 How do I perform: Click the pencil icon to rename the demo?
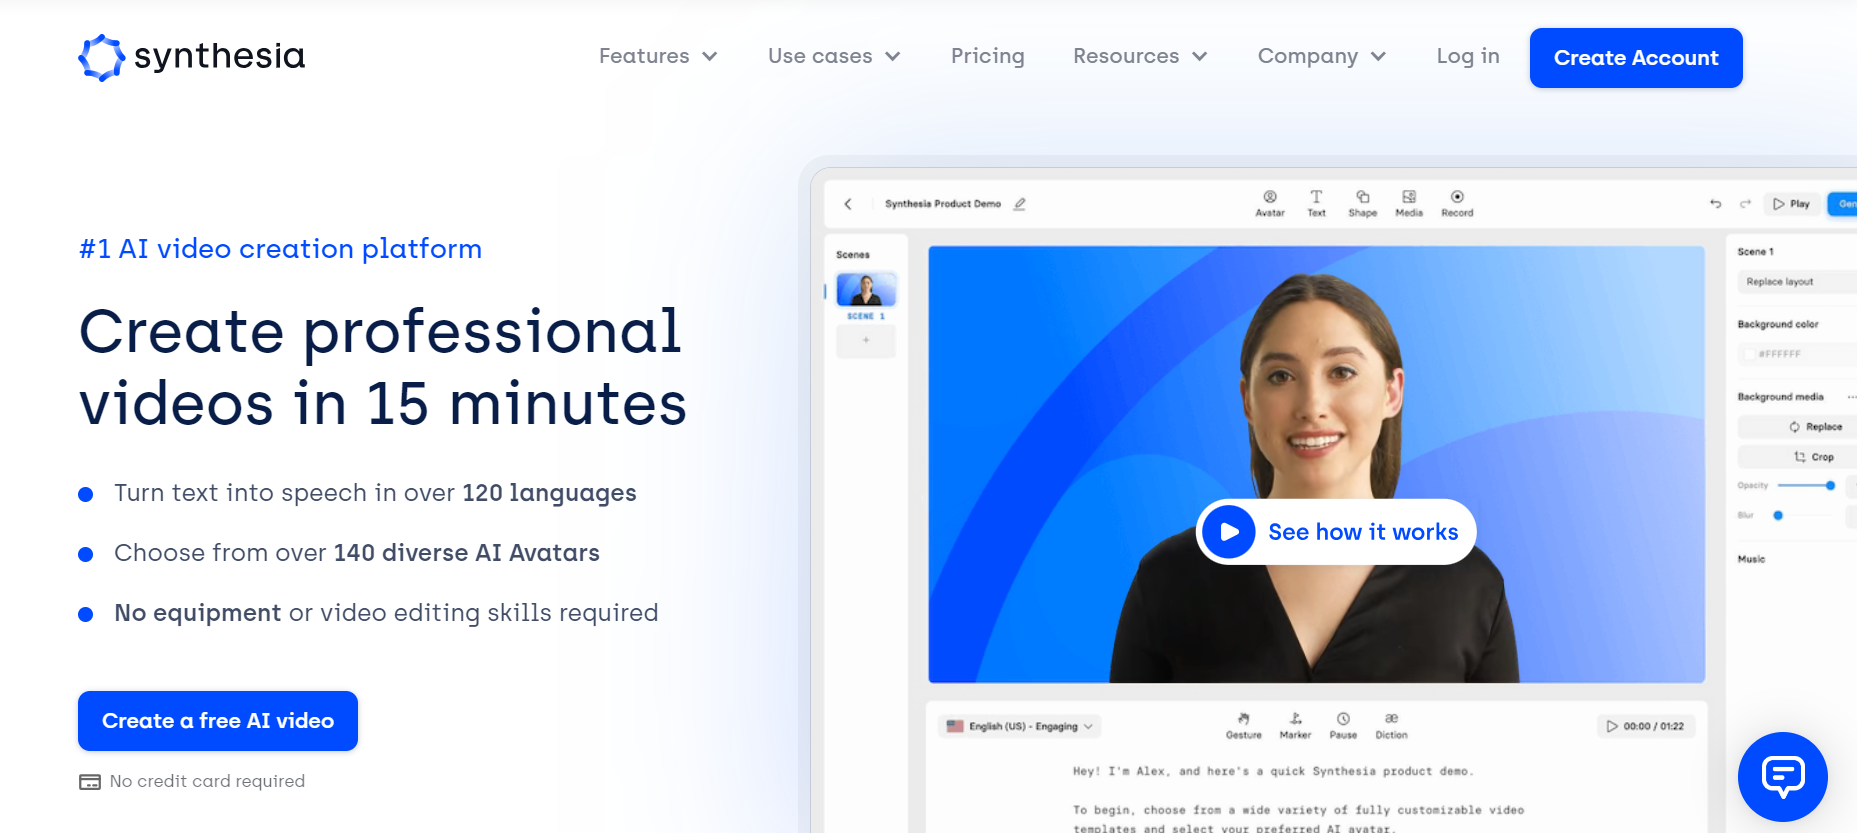(1020, 204)
